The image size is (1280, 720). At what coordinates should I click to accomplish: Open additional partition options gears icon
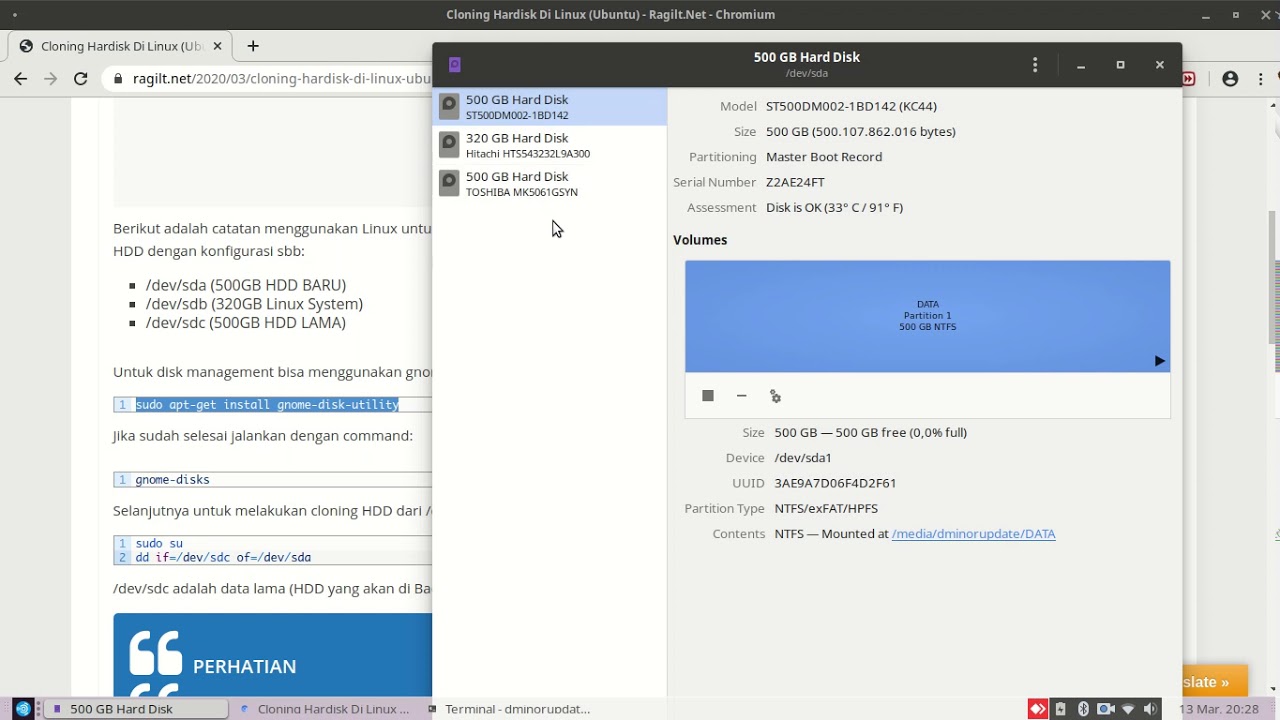coord(775,396)
